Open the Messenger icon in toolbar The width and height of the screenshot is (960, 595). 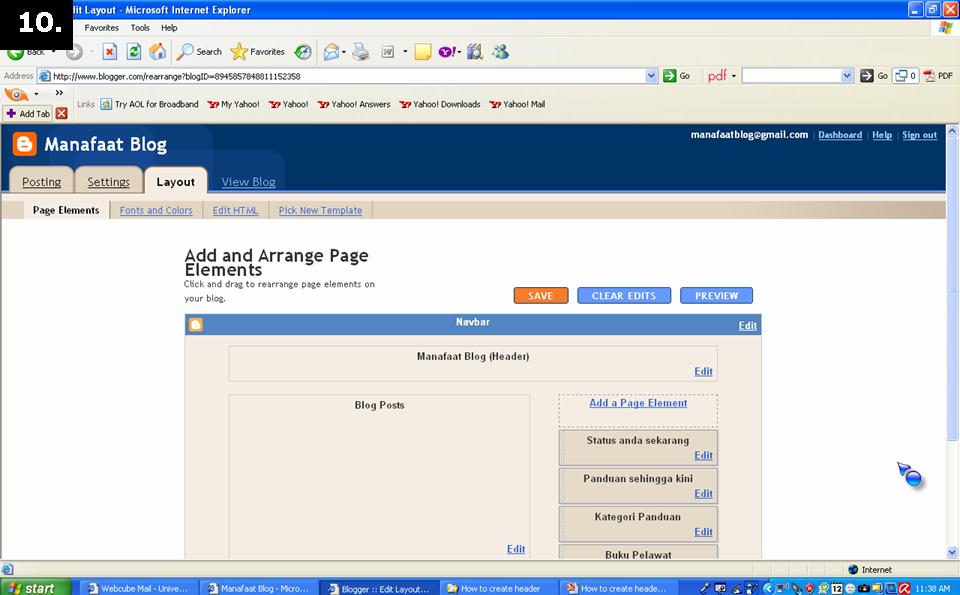500,52
